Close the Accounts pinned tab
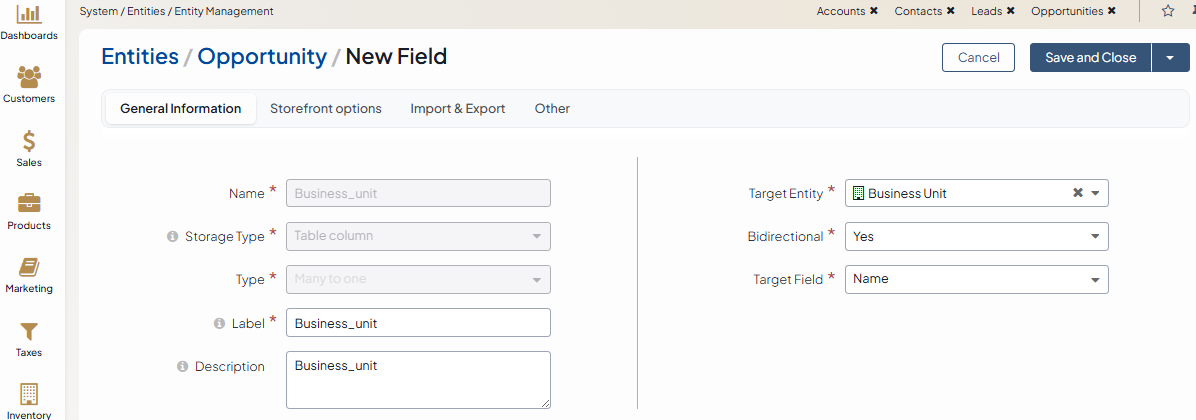 (874, 11)
